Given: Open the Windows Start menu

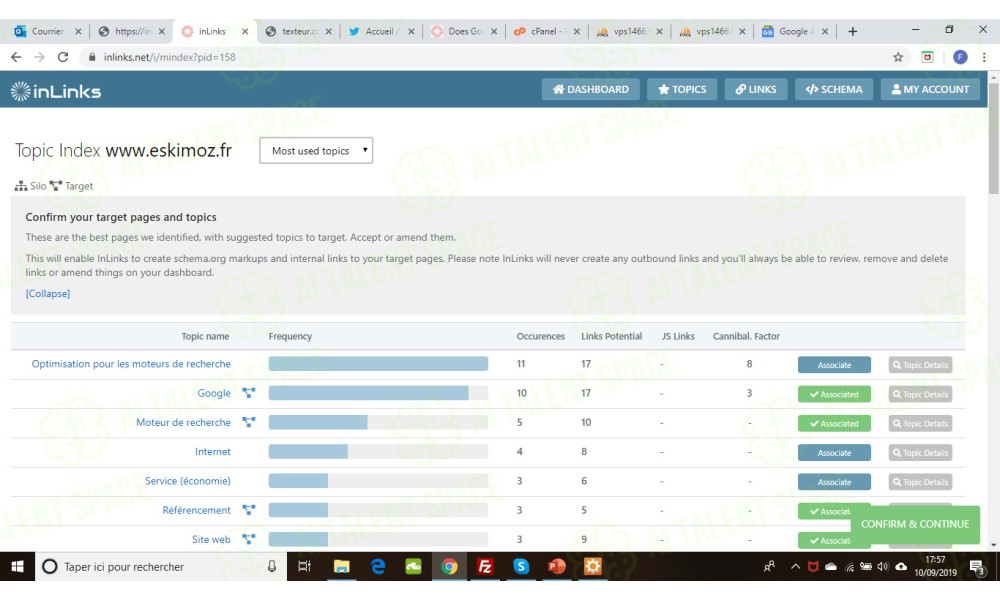Looking at the screenshot, I should click(18, 566).
